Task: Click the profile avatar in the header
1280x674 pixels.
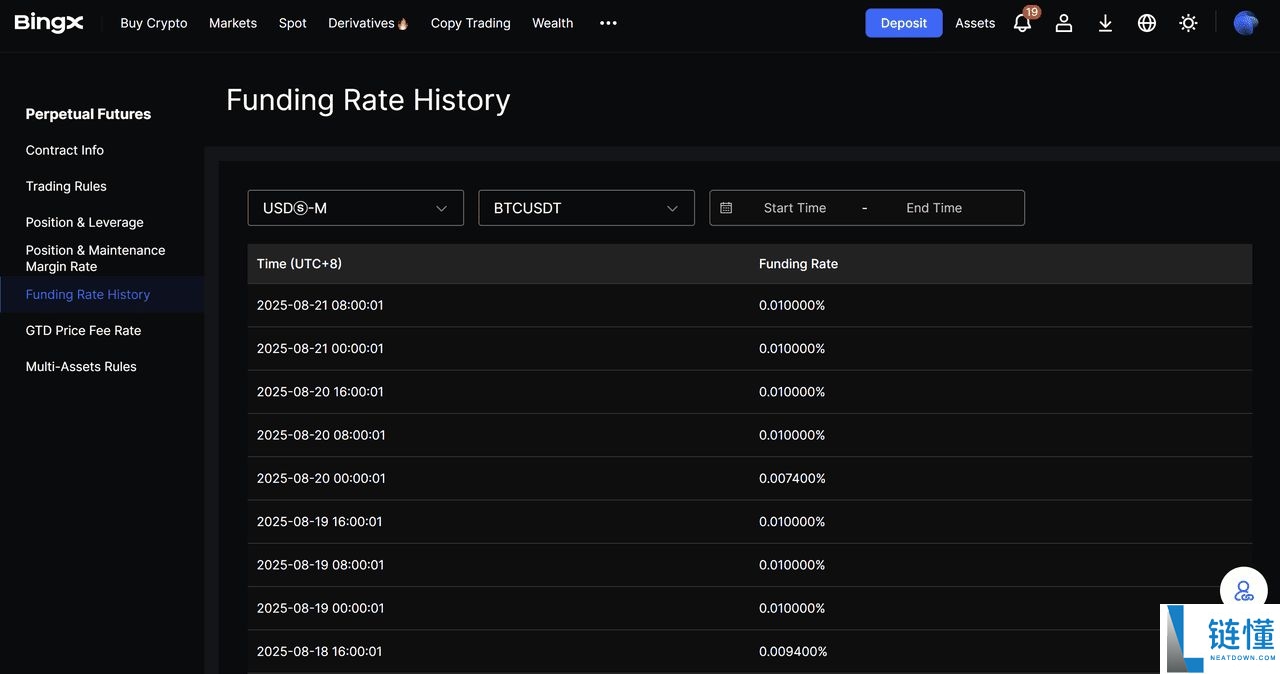Action: tap(1245, 23)
